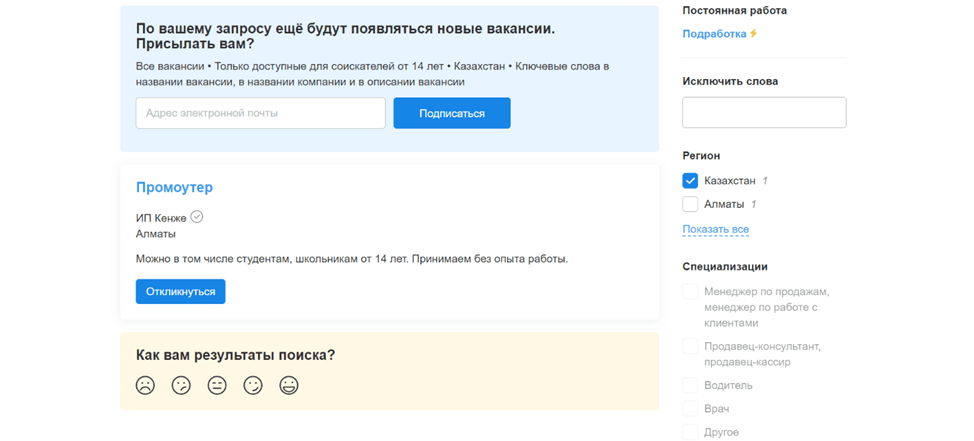Click the lightning icon next to Подработка
Viewport: 974px width, 441px height.
753,34
